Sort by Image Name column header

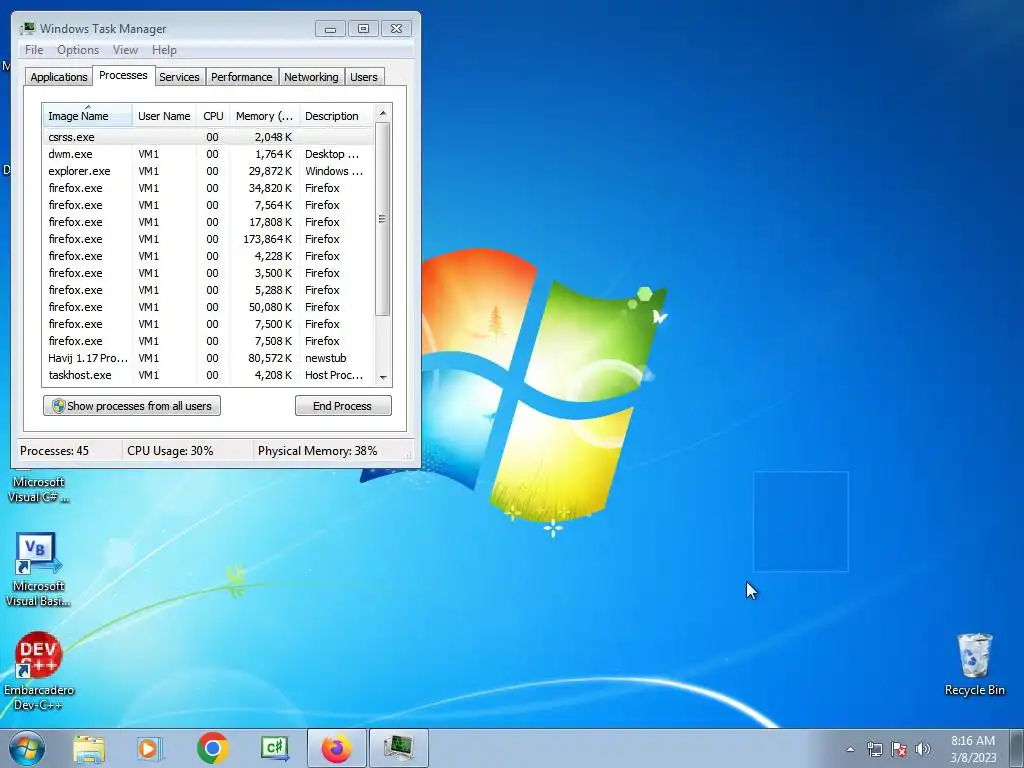click(88, 116)
